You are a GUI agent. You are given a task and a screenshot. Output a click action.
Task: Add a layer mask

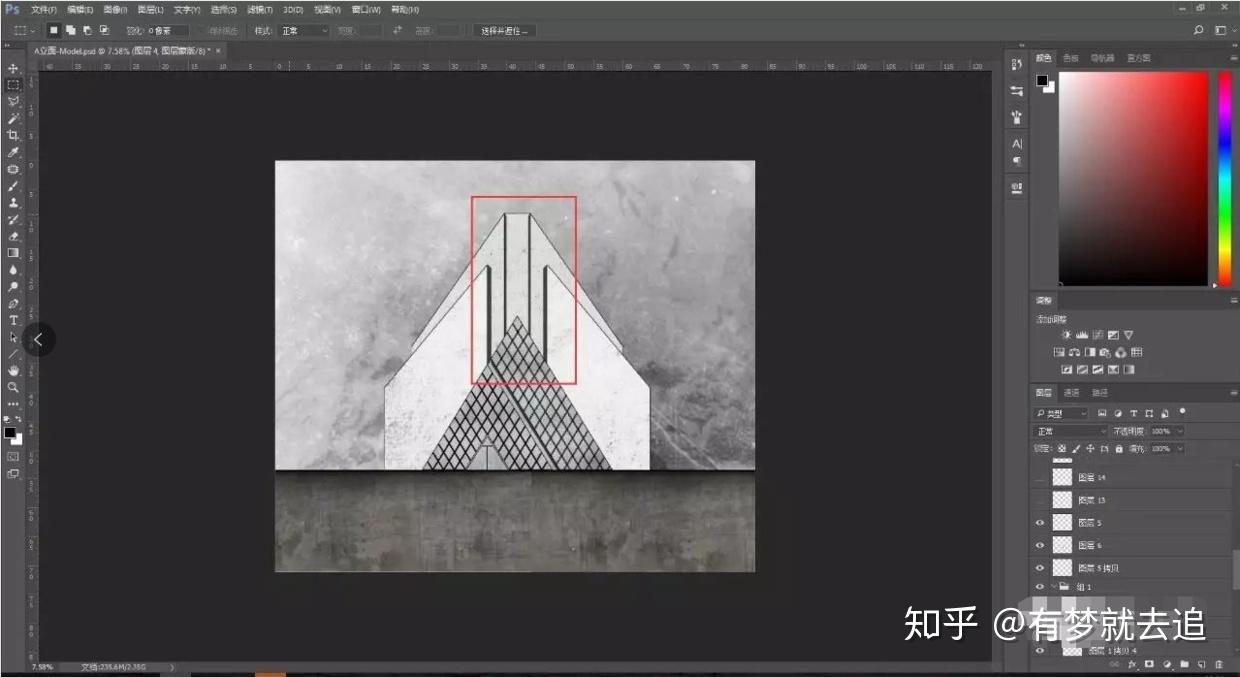1149,664
